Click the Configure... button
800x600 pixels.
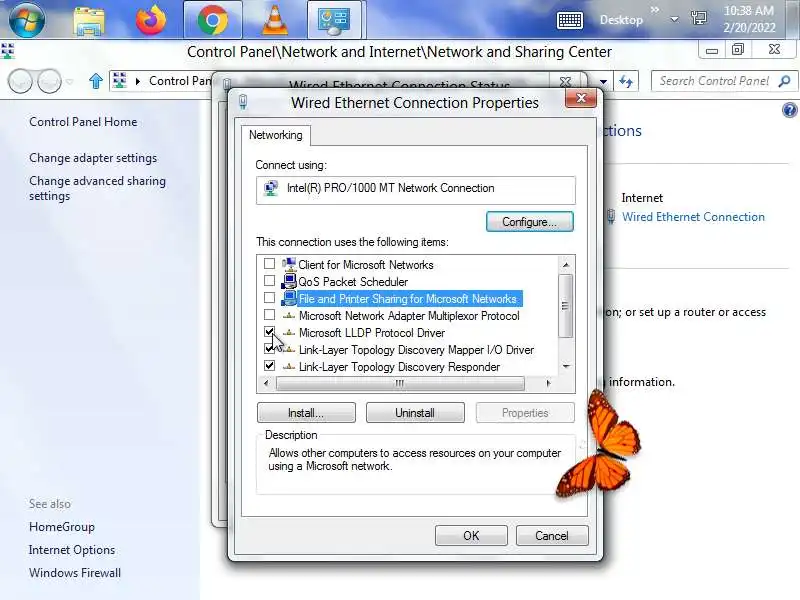(x=530, y=222)
